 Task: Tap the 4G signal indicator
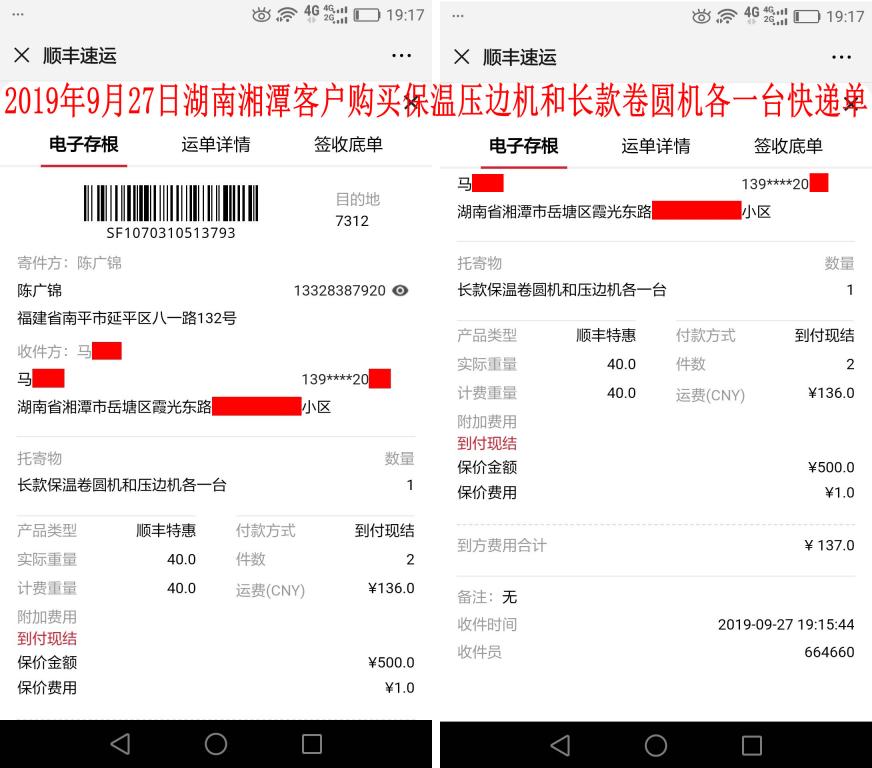tap(309, 14)
